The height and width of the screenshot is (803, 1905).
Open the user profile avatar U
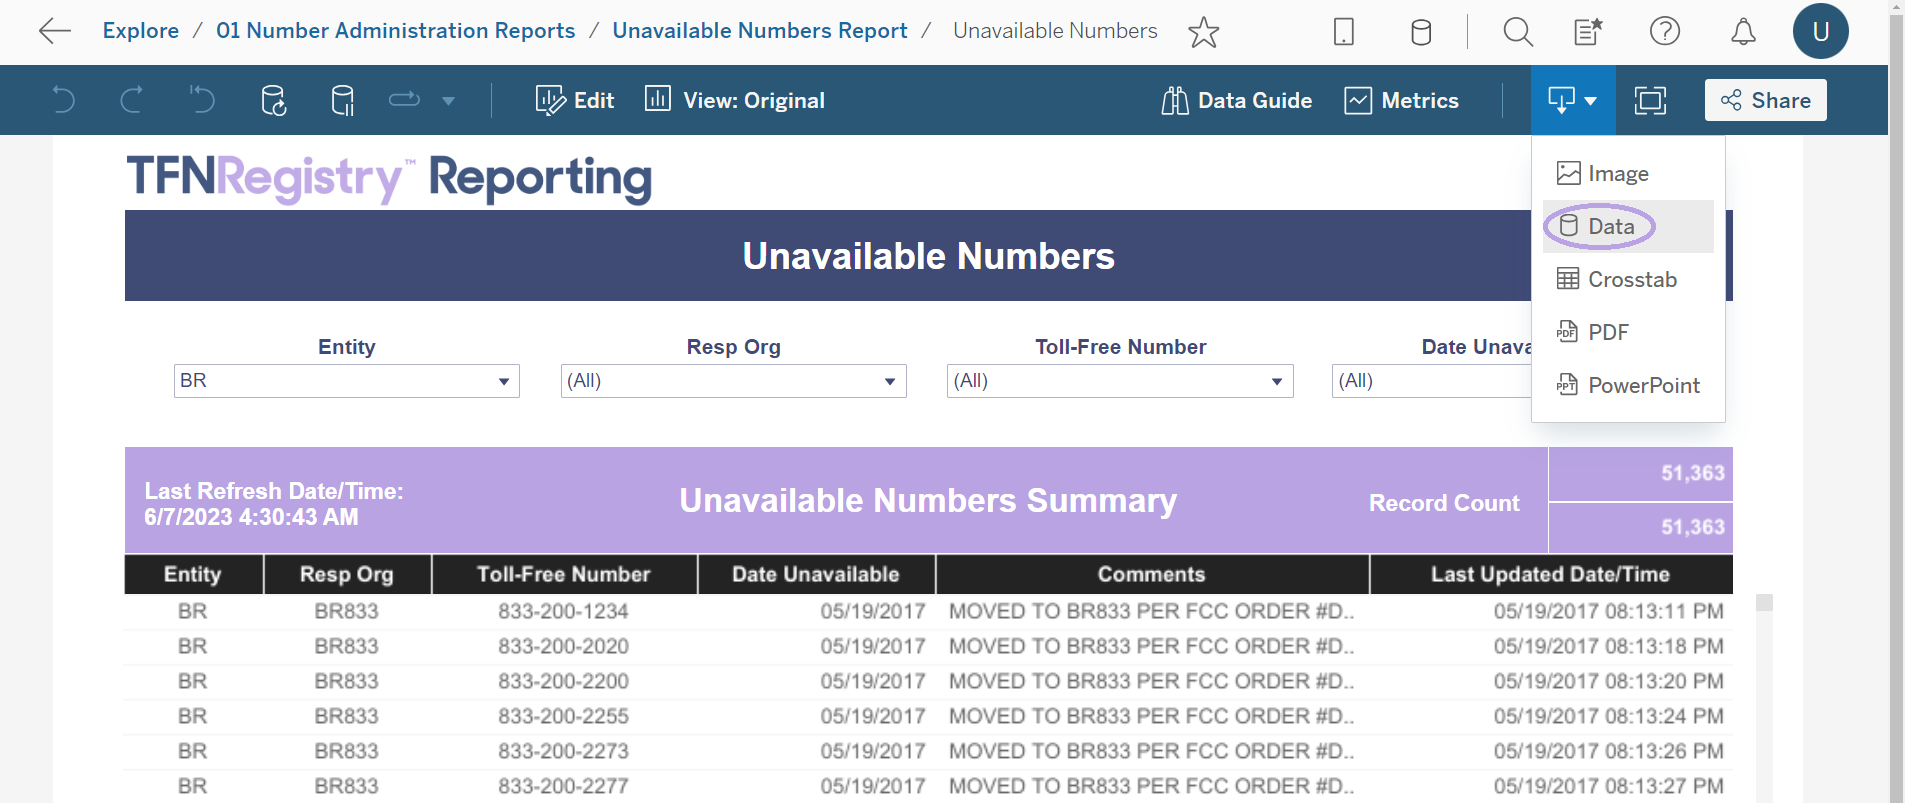tap(1820, 31)
